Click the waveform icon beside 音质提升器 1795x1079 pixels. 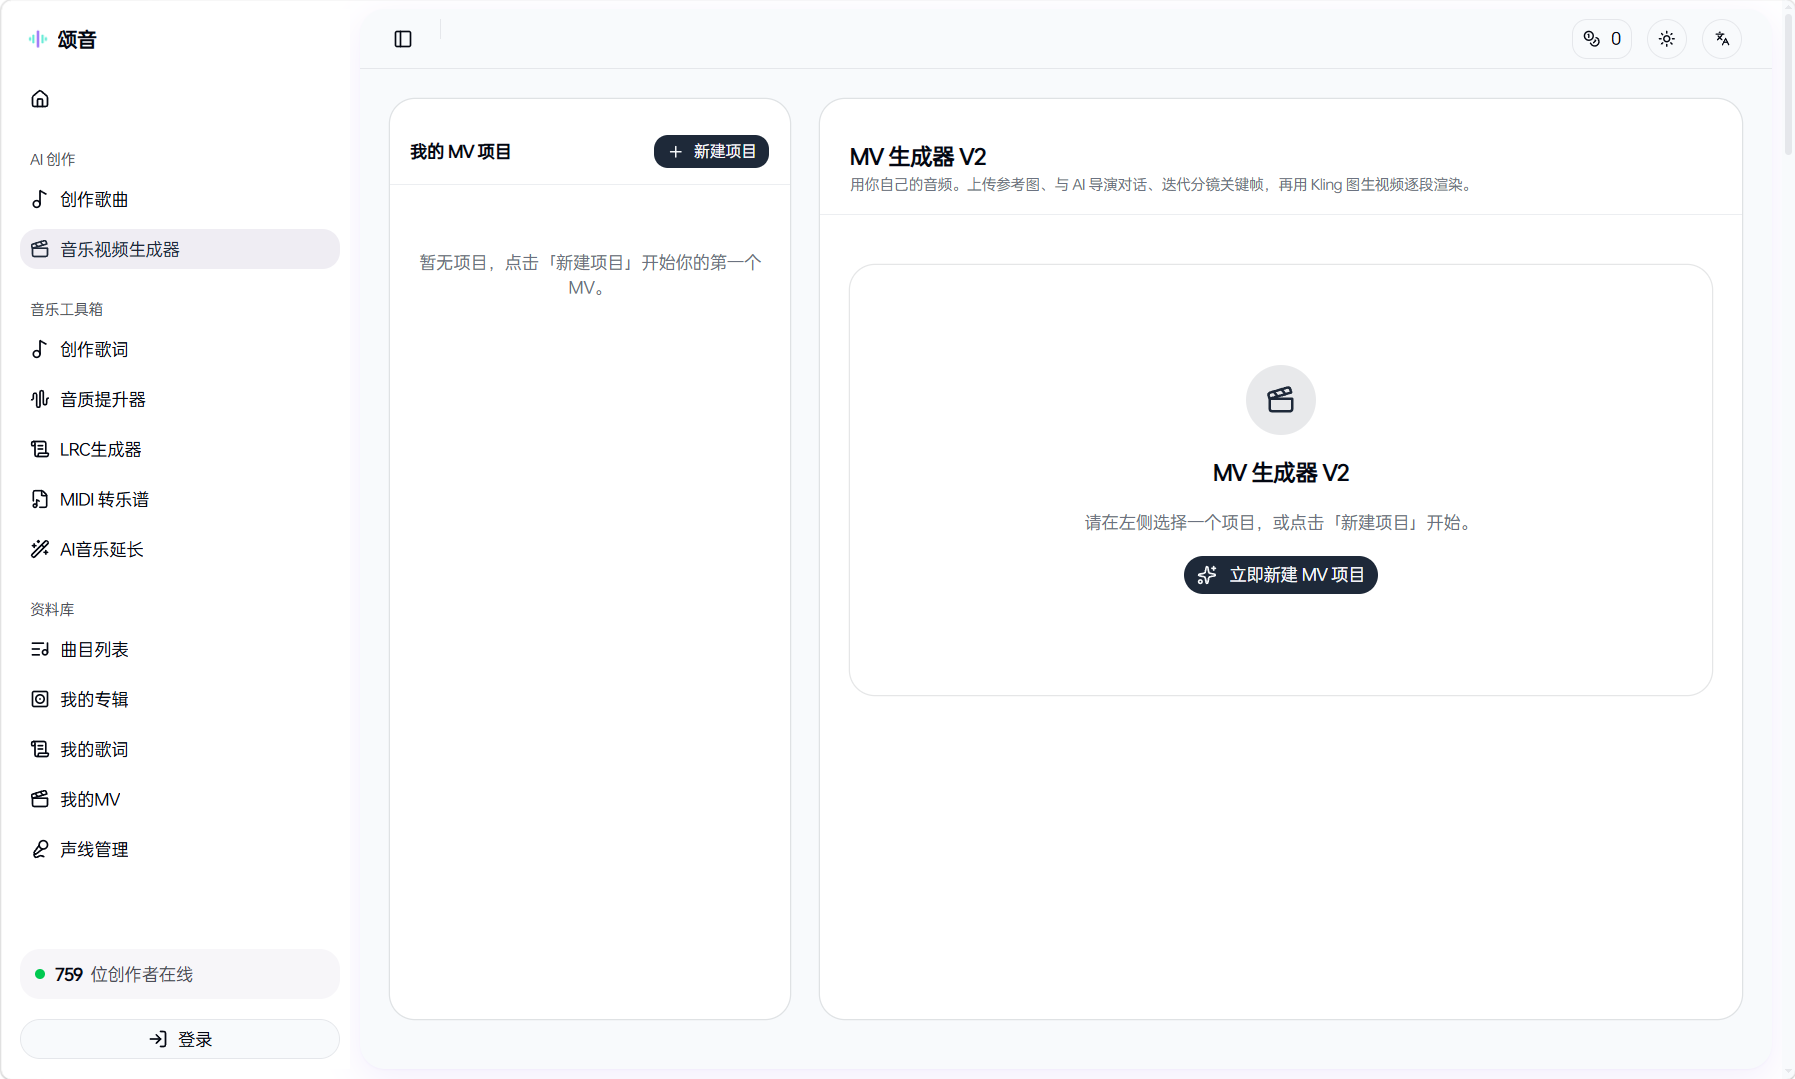tap(40, 399)
